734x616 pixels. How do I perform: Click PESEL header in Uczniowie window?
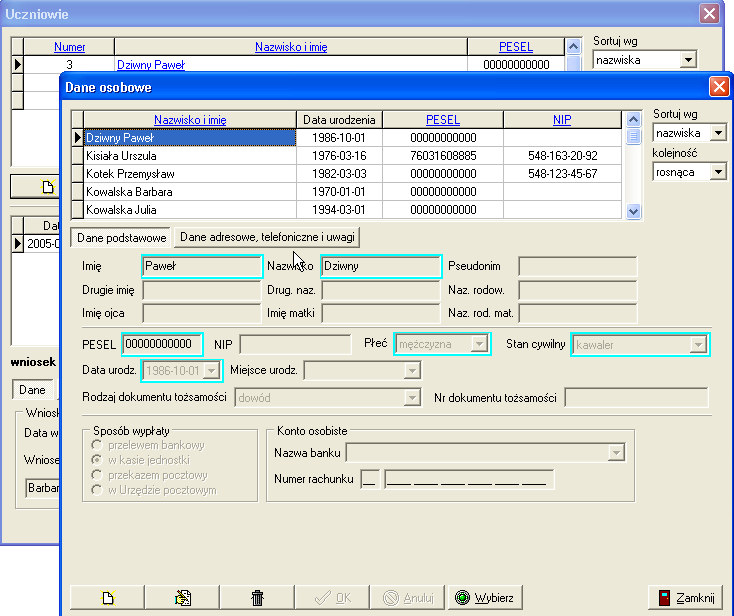click(516, 47)
